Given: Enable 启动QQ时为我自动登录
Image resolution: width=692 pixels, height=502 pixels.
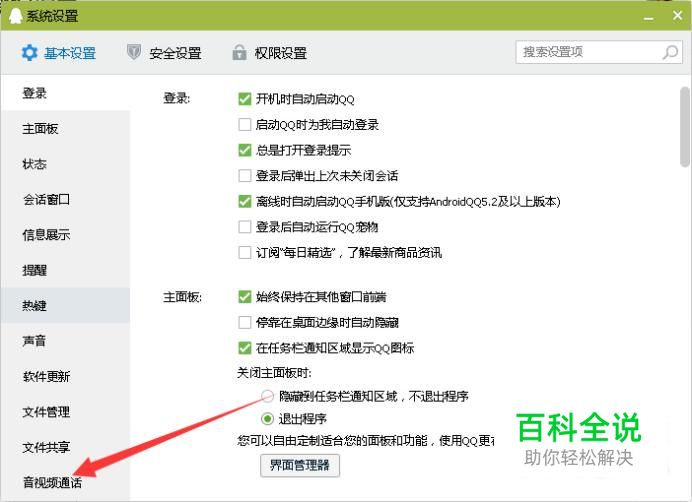Looking at the screenshot, I should [x=244, y=125].
